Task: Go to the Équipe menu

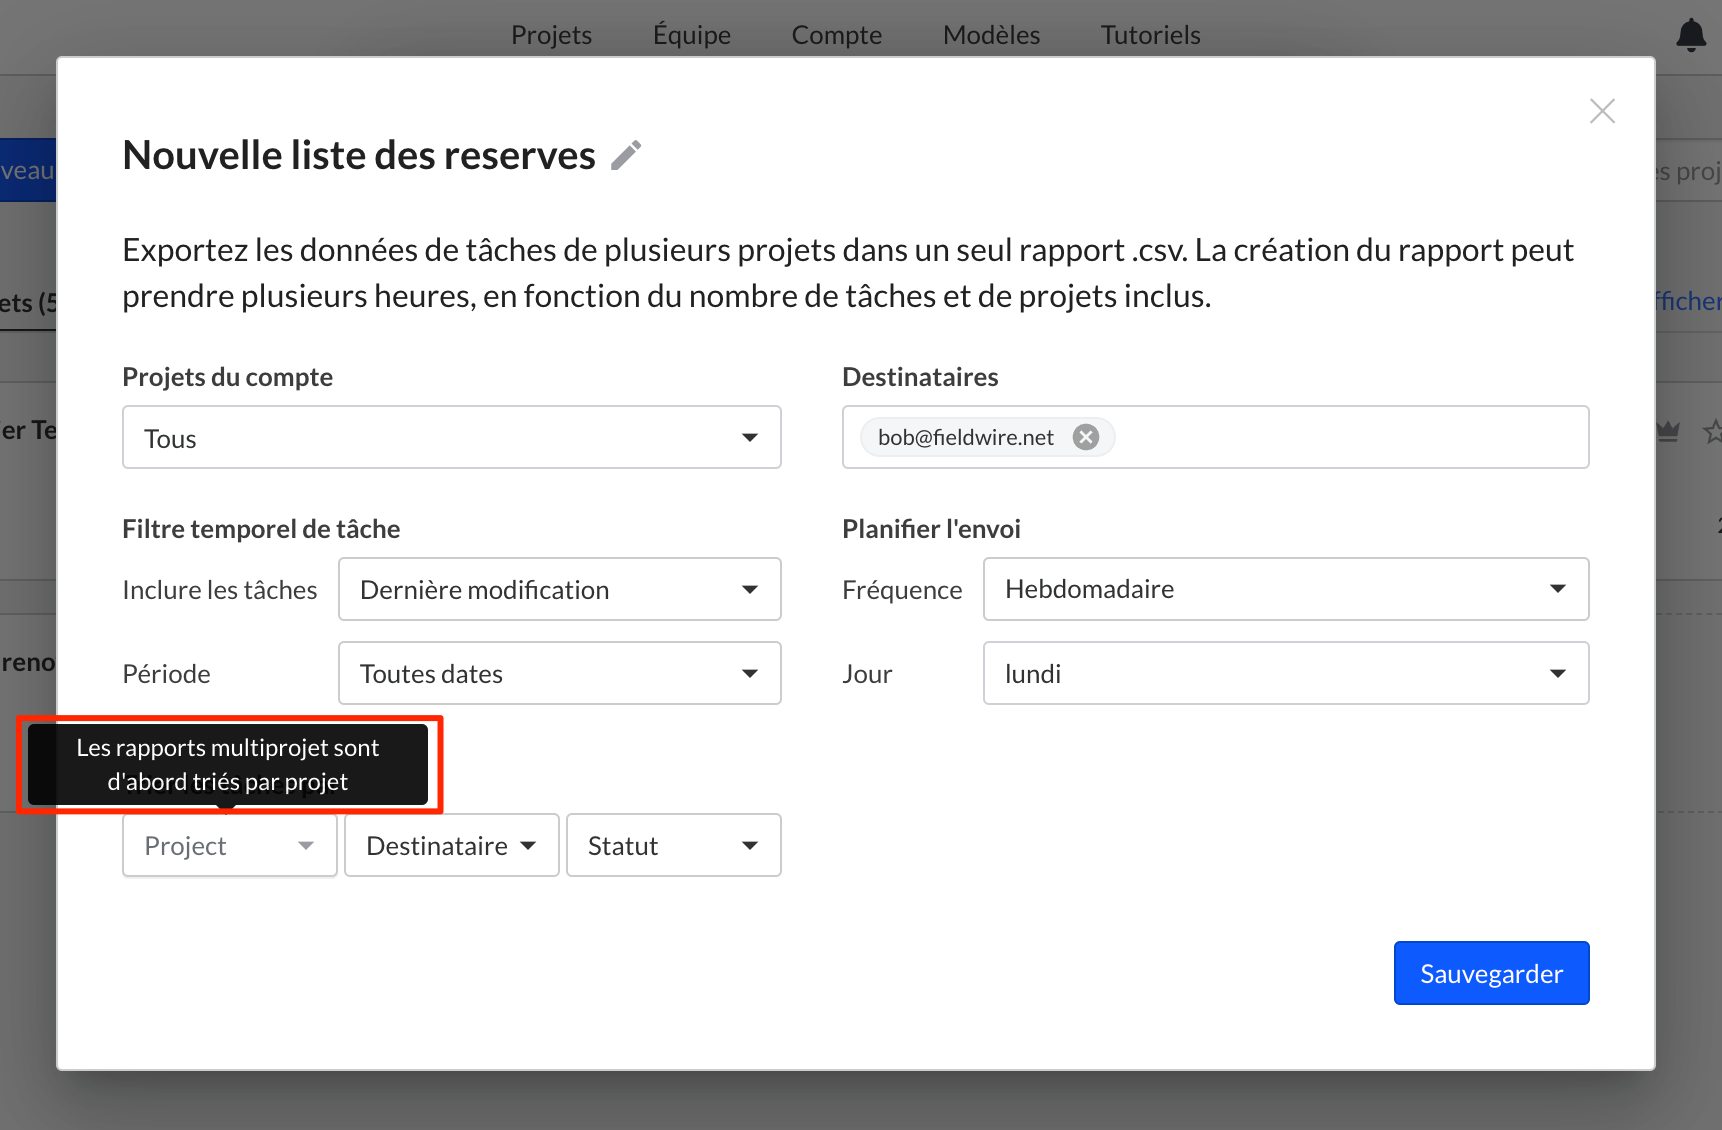Action: pos(692,35)
